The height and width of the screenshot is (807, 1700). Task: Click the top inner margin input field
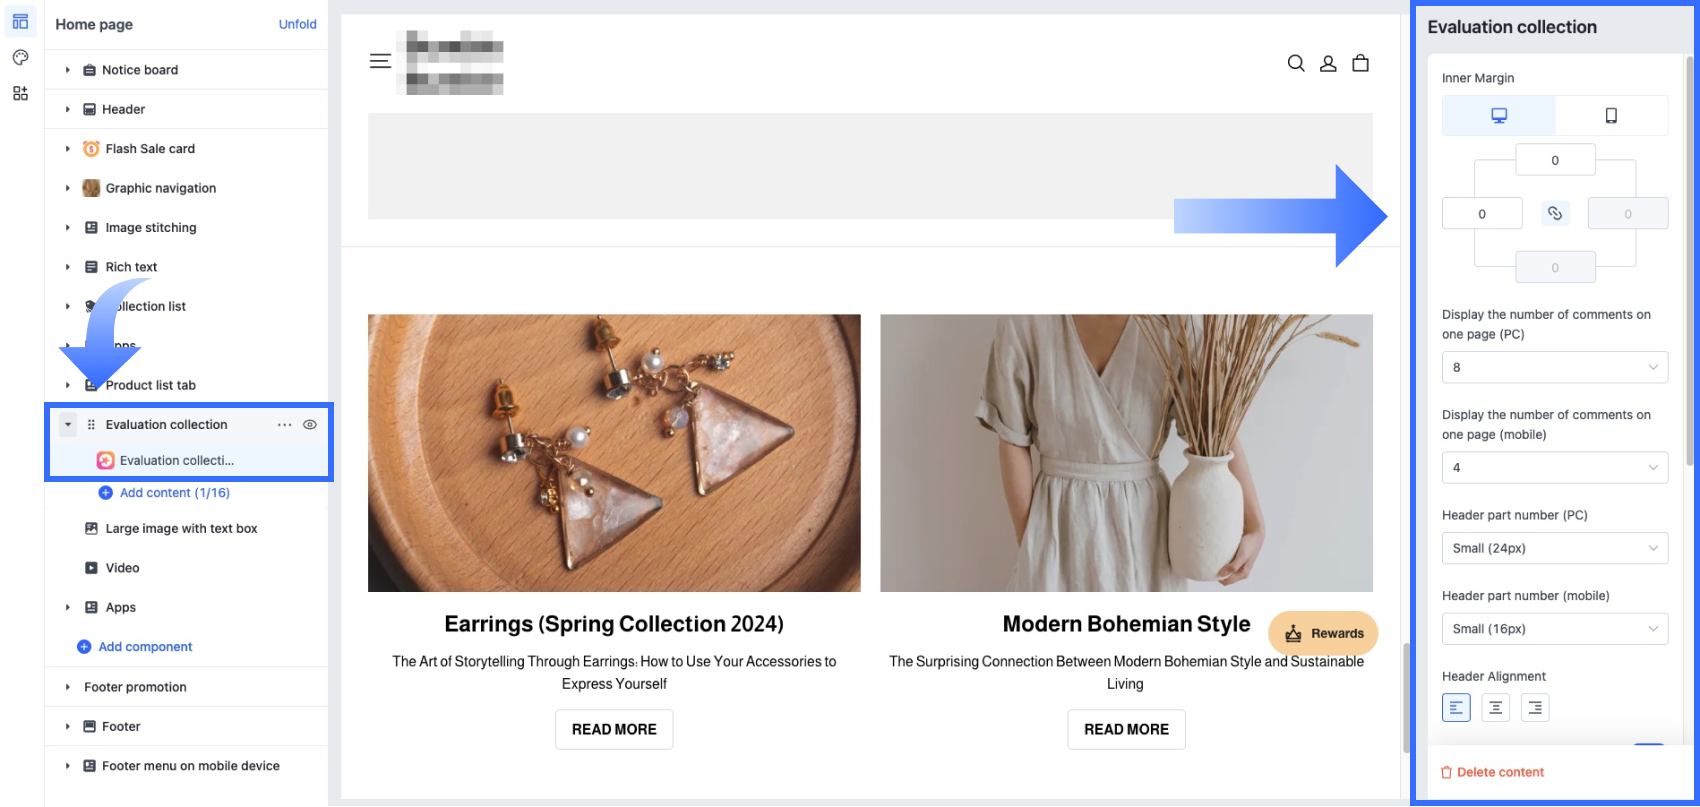(x=1555, y=160)
